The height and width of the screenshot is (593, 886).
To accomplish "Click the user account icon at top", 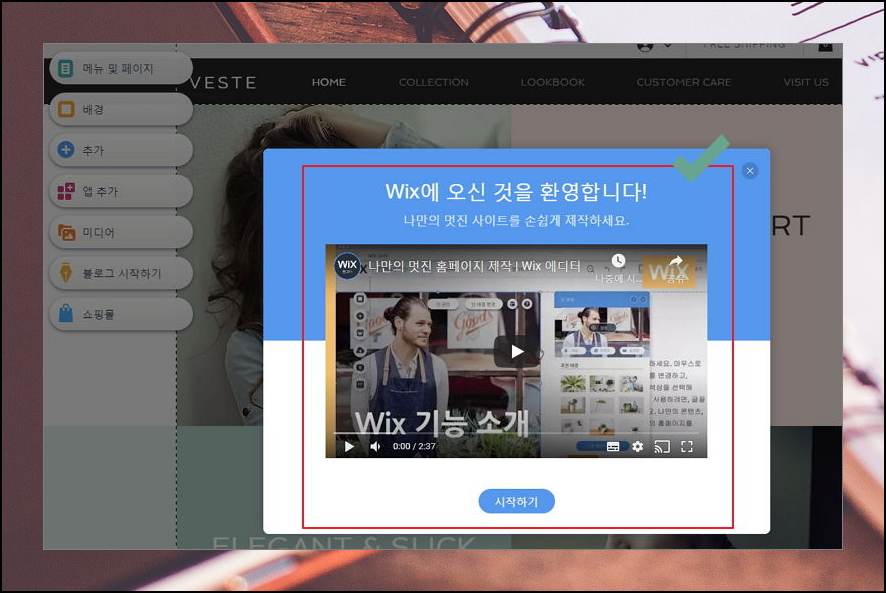I will (x=645, y=47).
